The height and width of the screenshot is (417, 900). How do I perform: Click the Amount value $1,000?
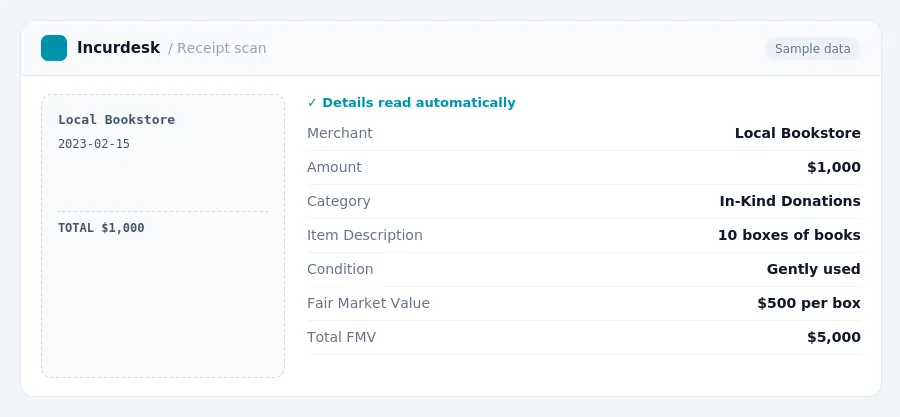click(x=833, y=167)
